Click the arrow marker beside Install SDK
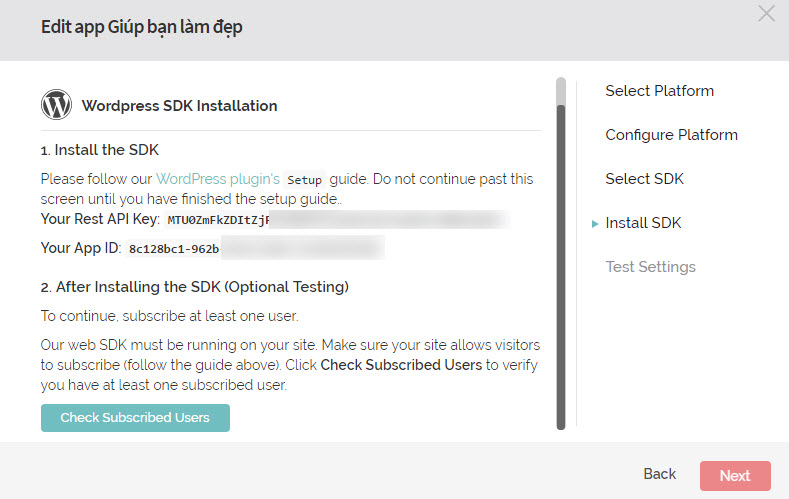This screenshot has width=789, height=499. coord(595,224)
